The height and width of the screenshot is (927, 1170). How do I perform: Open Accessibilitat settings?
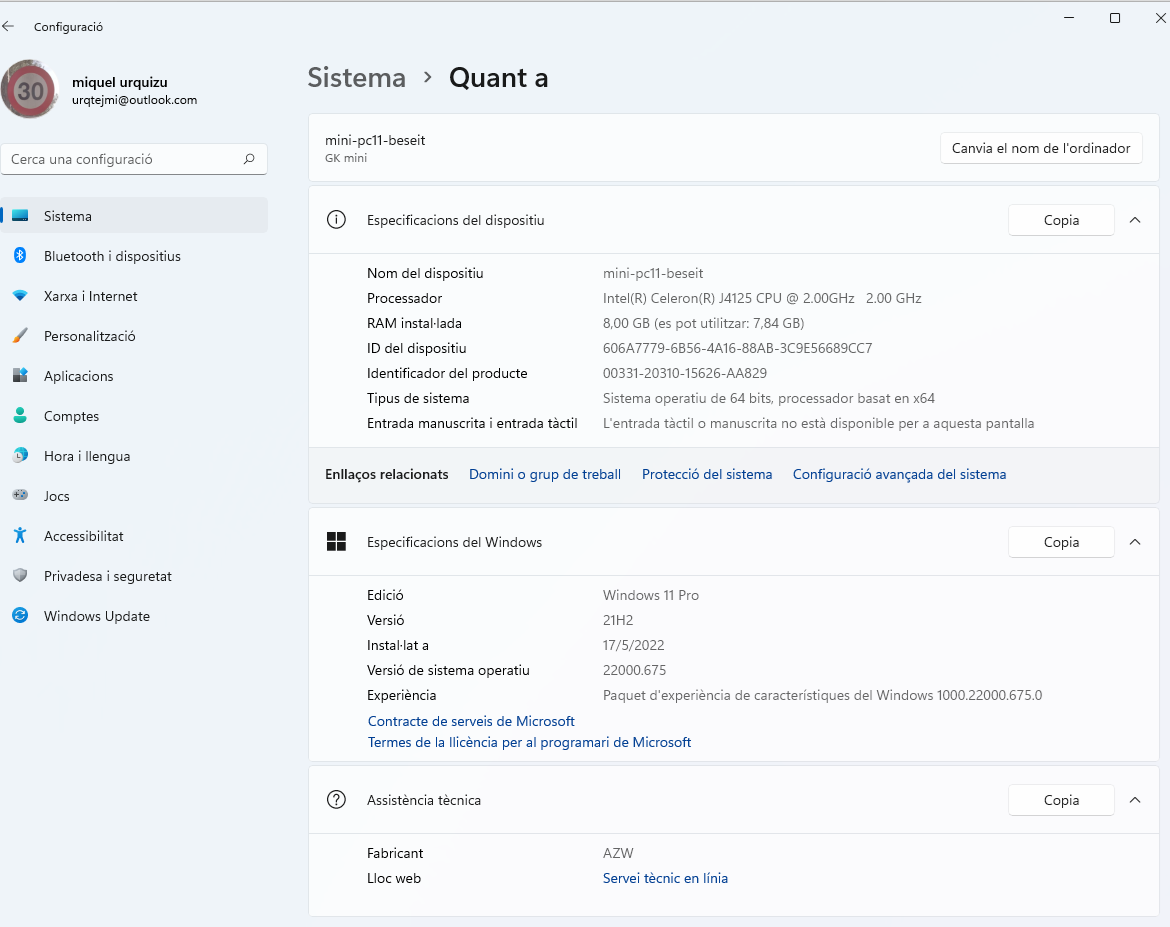click(x=134, y=536)
